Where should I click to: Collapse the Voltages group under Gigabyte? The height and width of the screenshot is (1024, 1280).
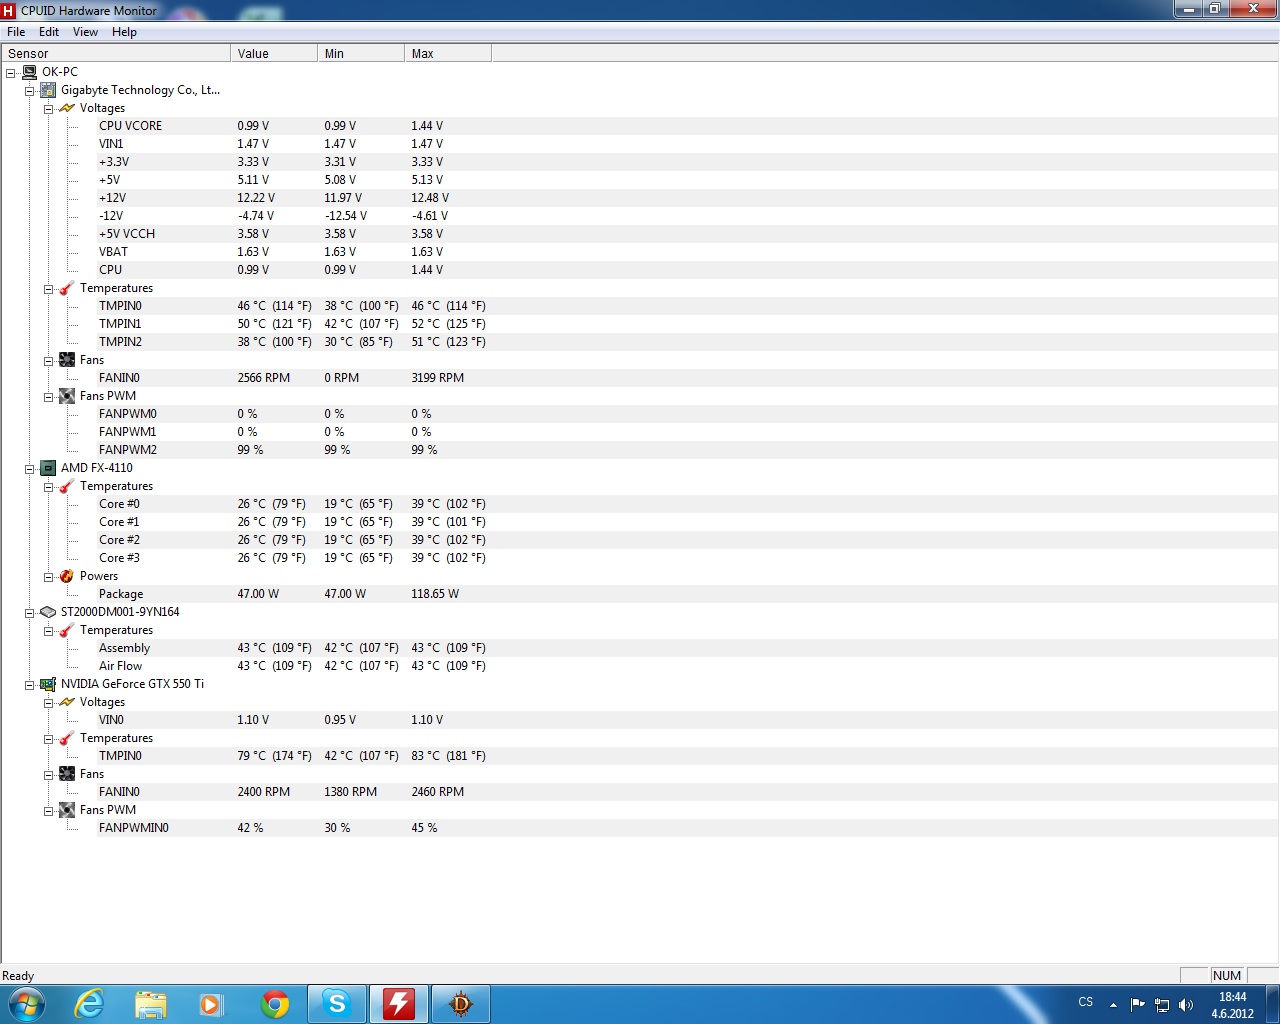[x=49, y=109]
